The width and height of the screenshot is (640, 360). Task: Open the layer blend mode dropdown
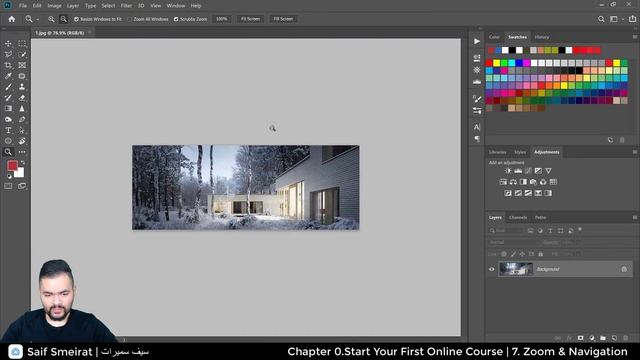[x=513, y=242]
